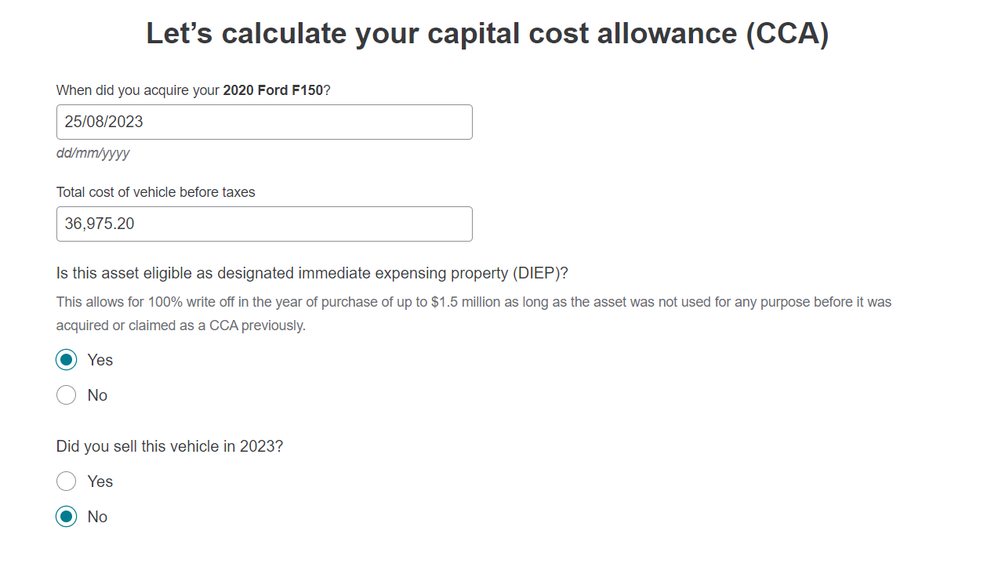Click 'Did you sell this vehicle in 2023?' text
Screen dimensions: 998x582
169,446
